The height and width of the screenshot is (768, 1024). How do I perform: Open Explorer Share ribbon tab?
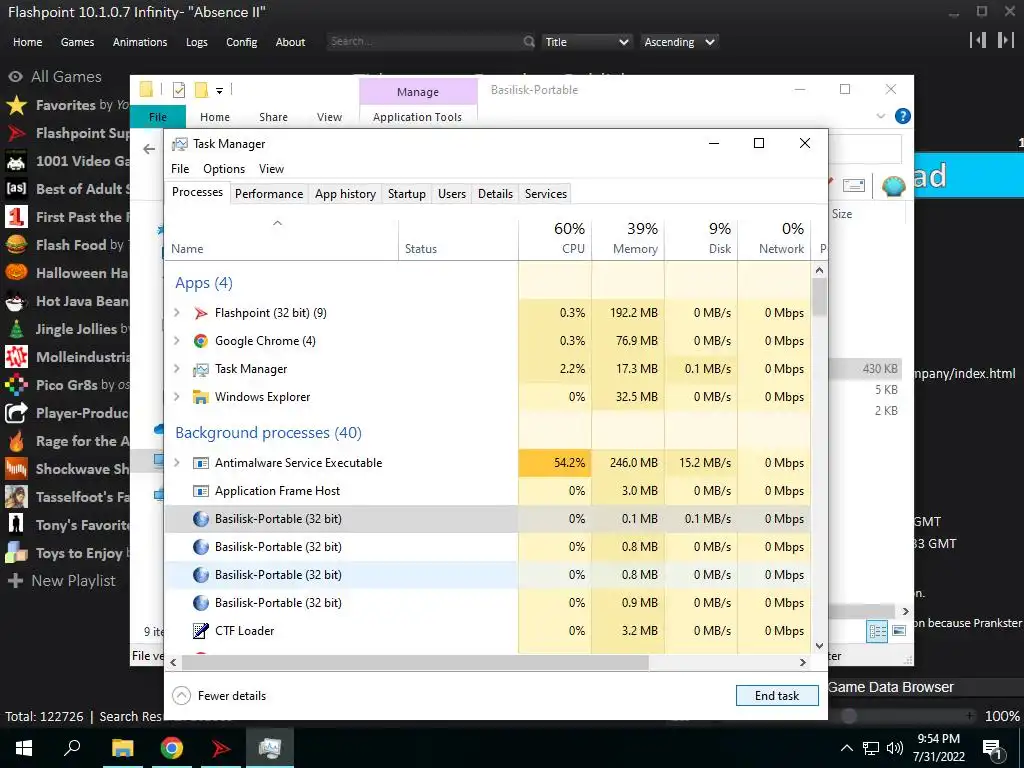[273, 117]
